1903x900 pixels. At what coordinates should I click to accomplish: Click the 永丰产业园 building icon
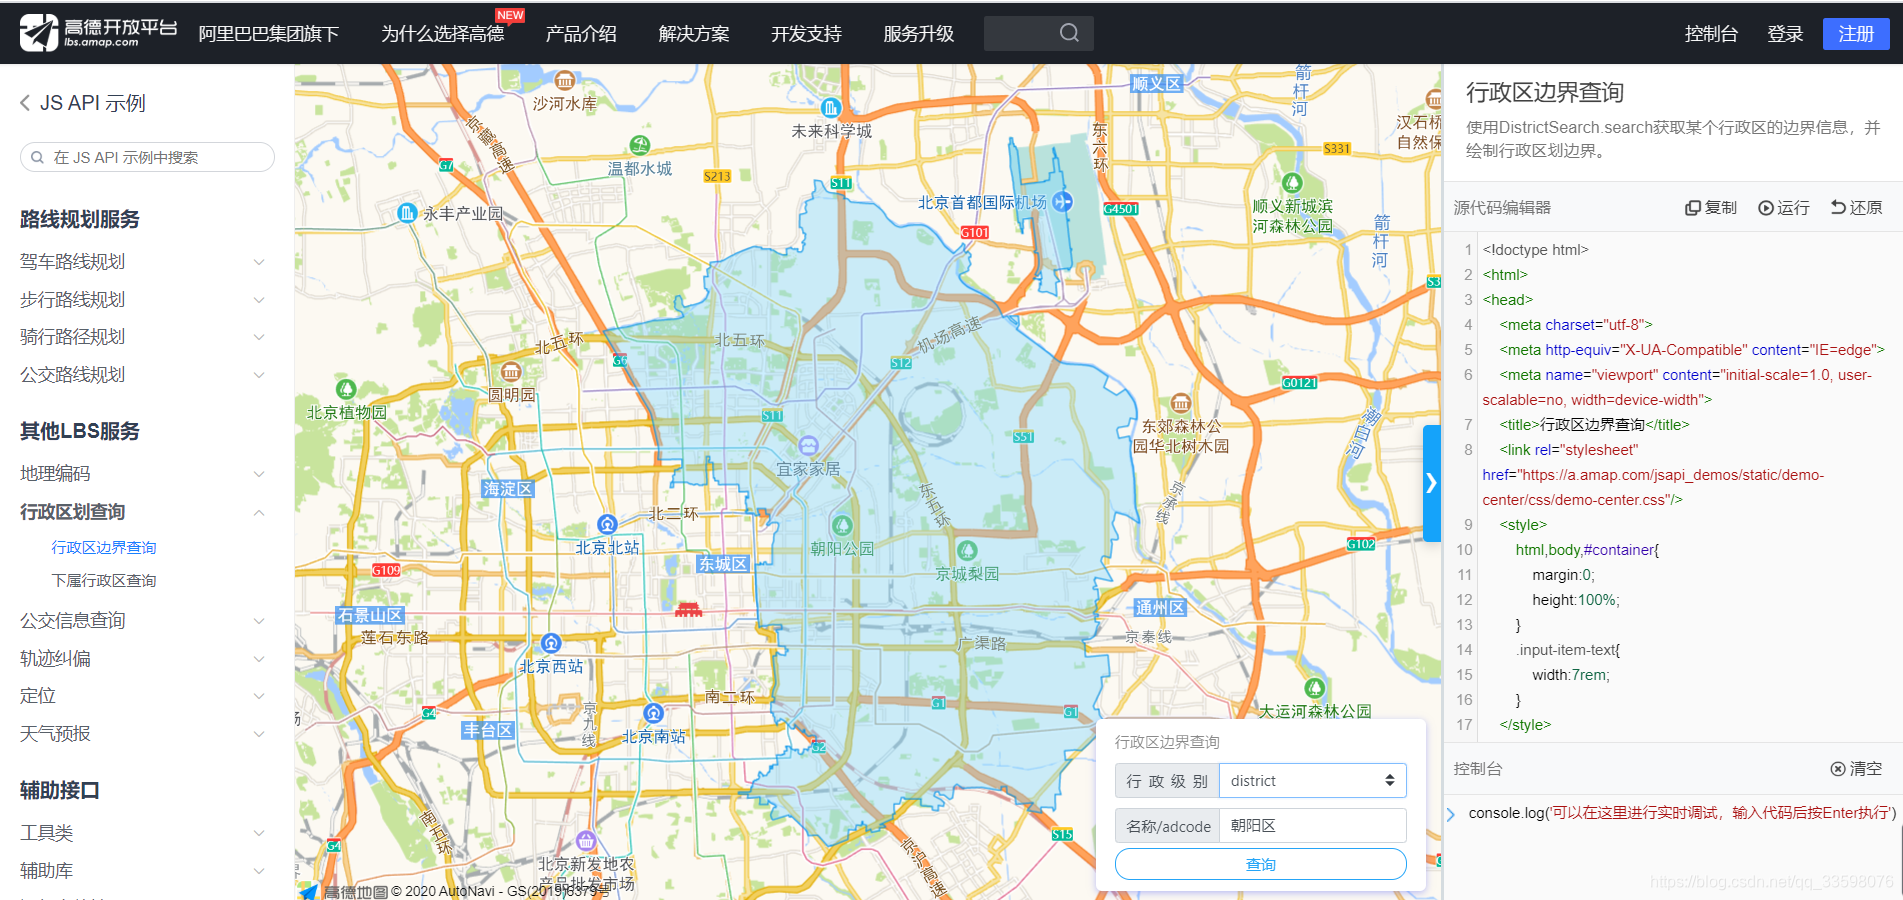click(407, 213)
